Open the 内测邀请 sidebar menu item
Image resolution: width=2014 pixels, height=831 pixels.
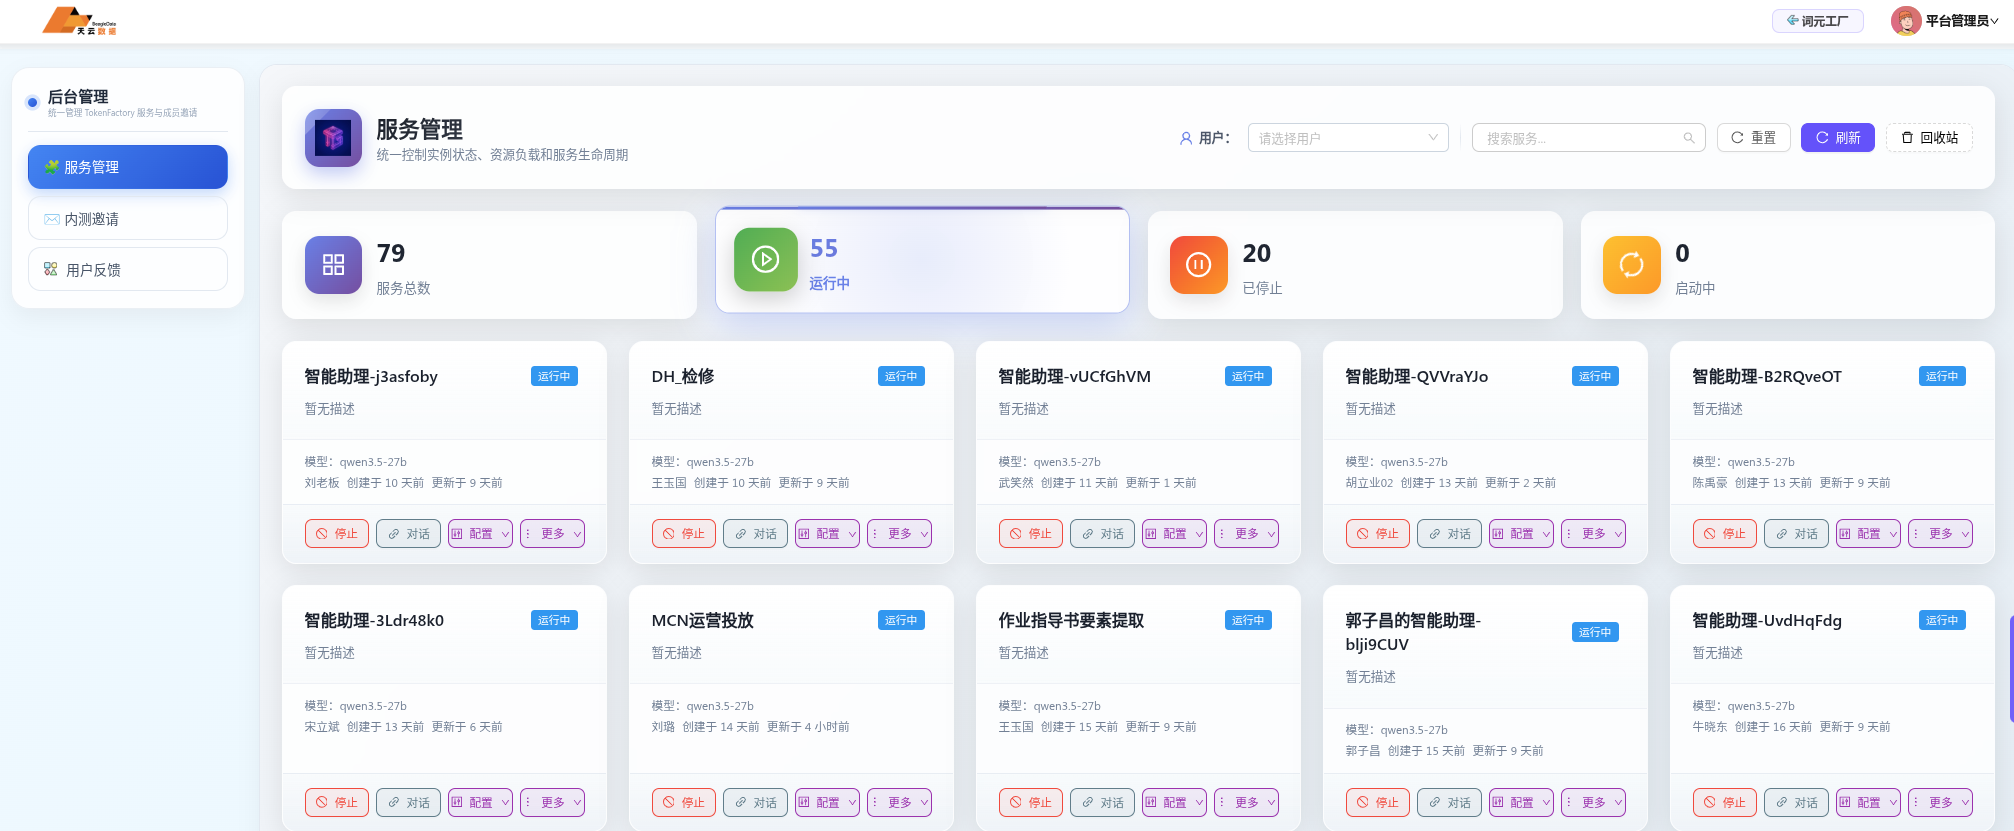point(128,219)
